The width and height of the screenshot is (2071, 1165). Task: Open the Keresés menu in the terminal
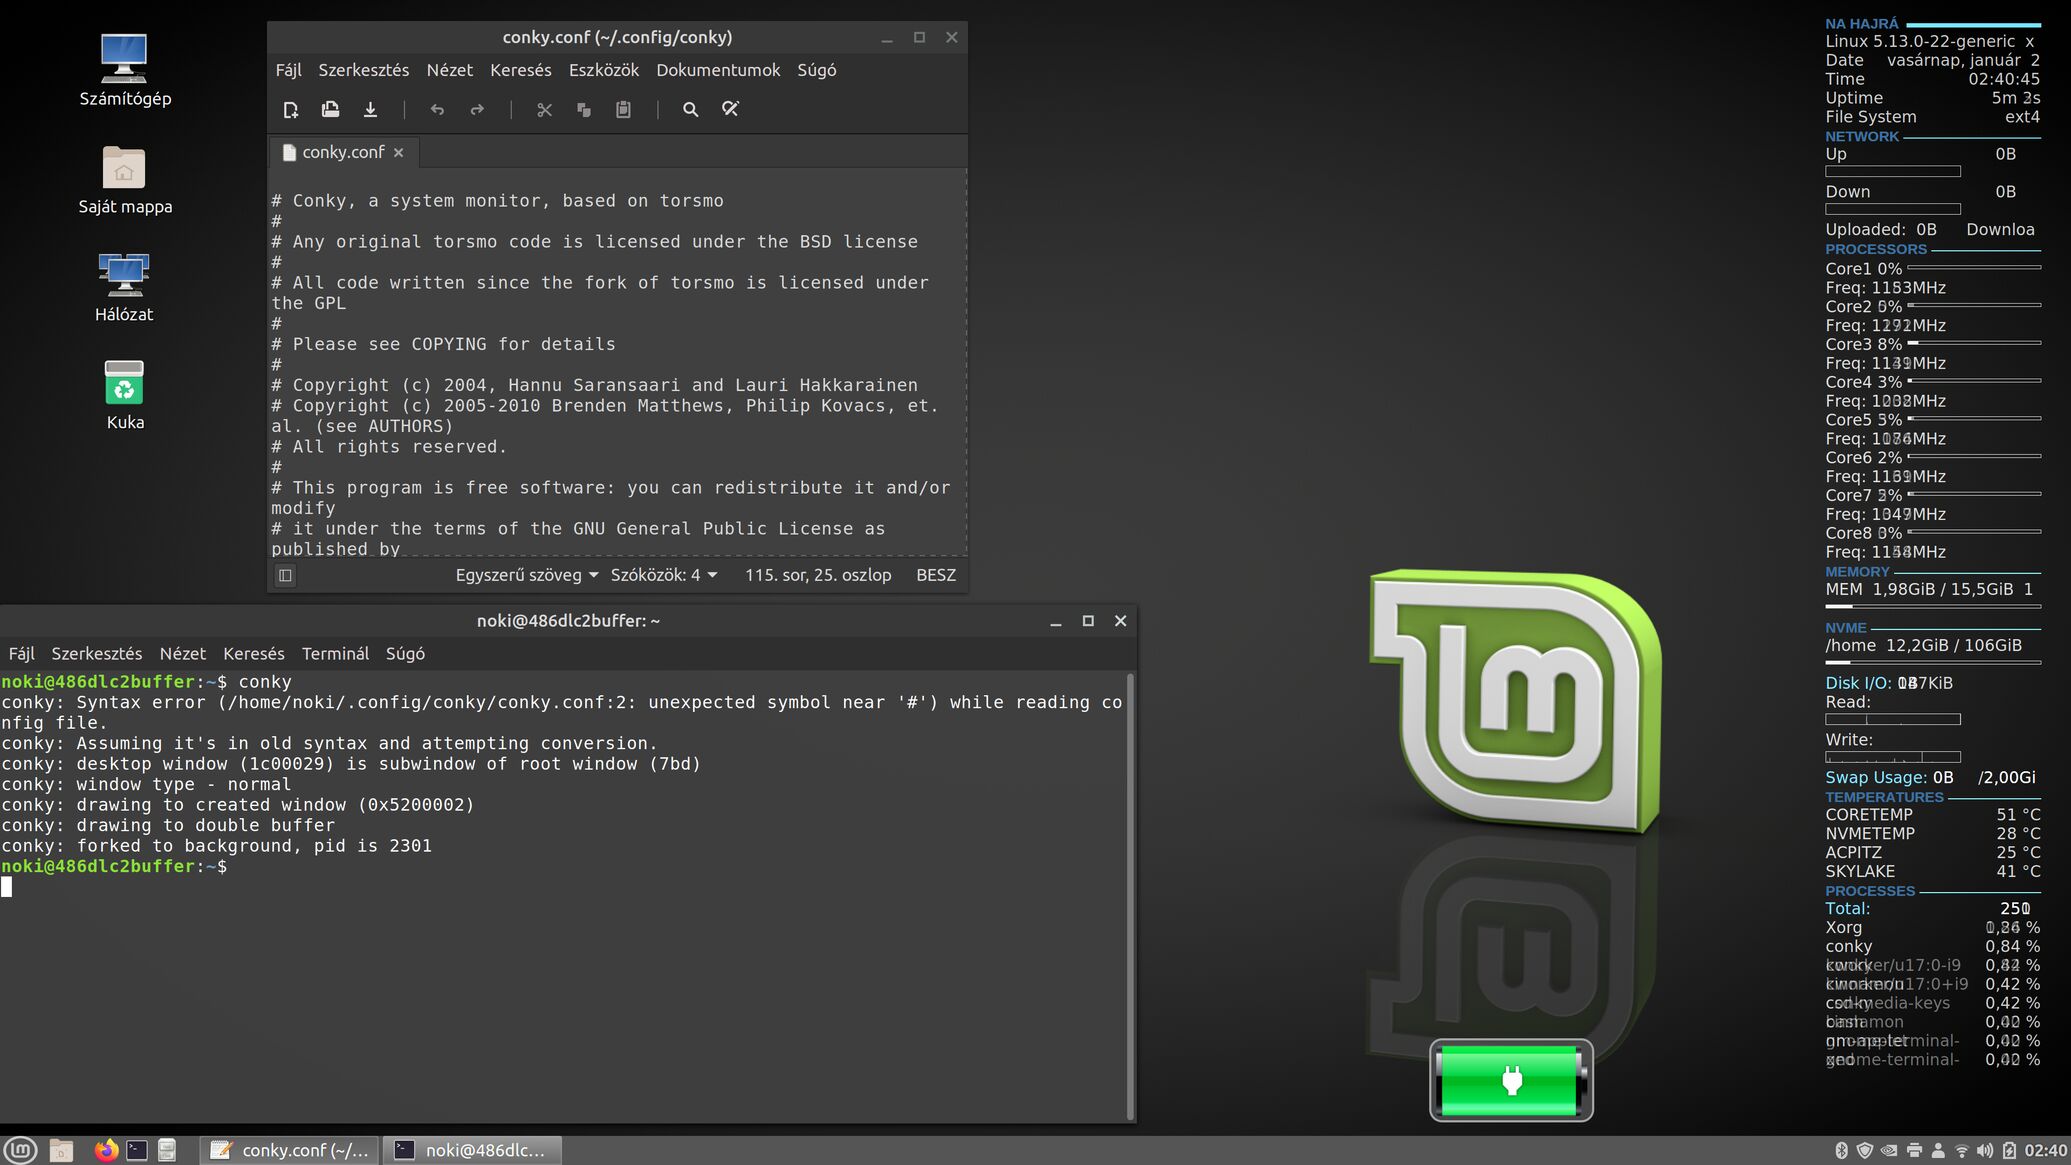(x=254, y=653)
